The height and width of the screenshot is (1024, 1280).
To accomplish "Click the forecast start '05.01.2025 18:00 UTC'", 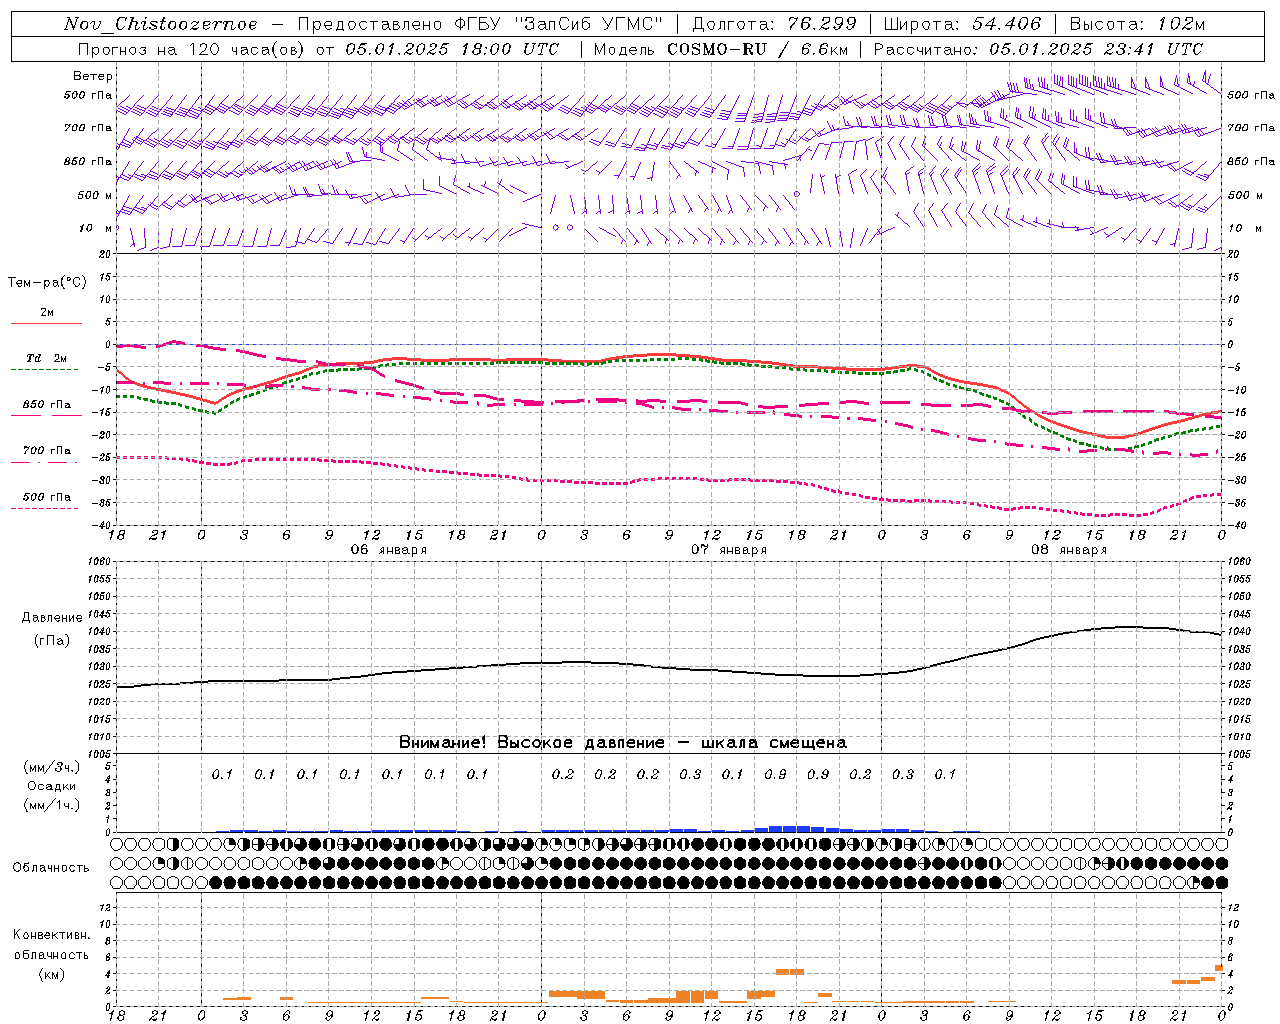I will tap(452, 49).
